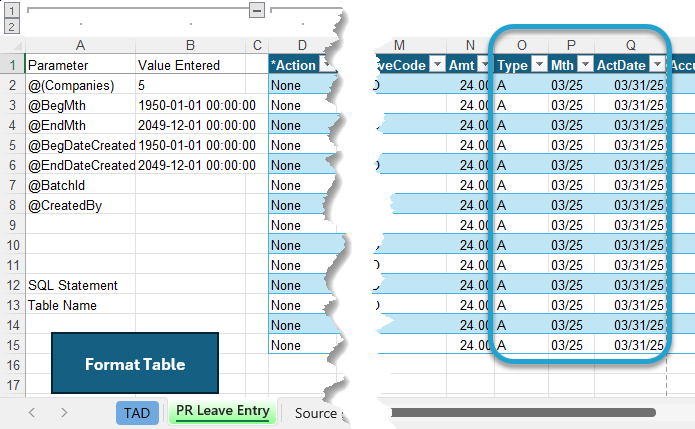Viewport: 695px width, 429px height.
Task: Click the '@BegMth' cell
Action: click(x=80, y=105)
